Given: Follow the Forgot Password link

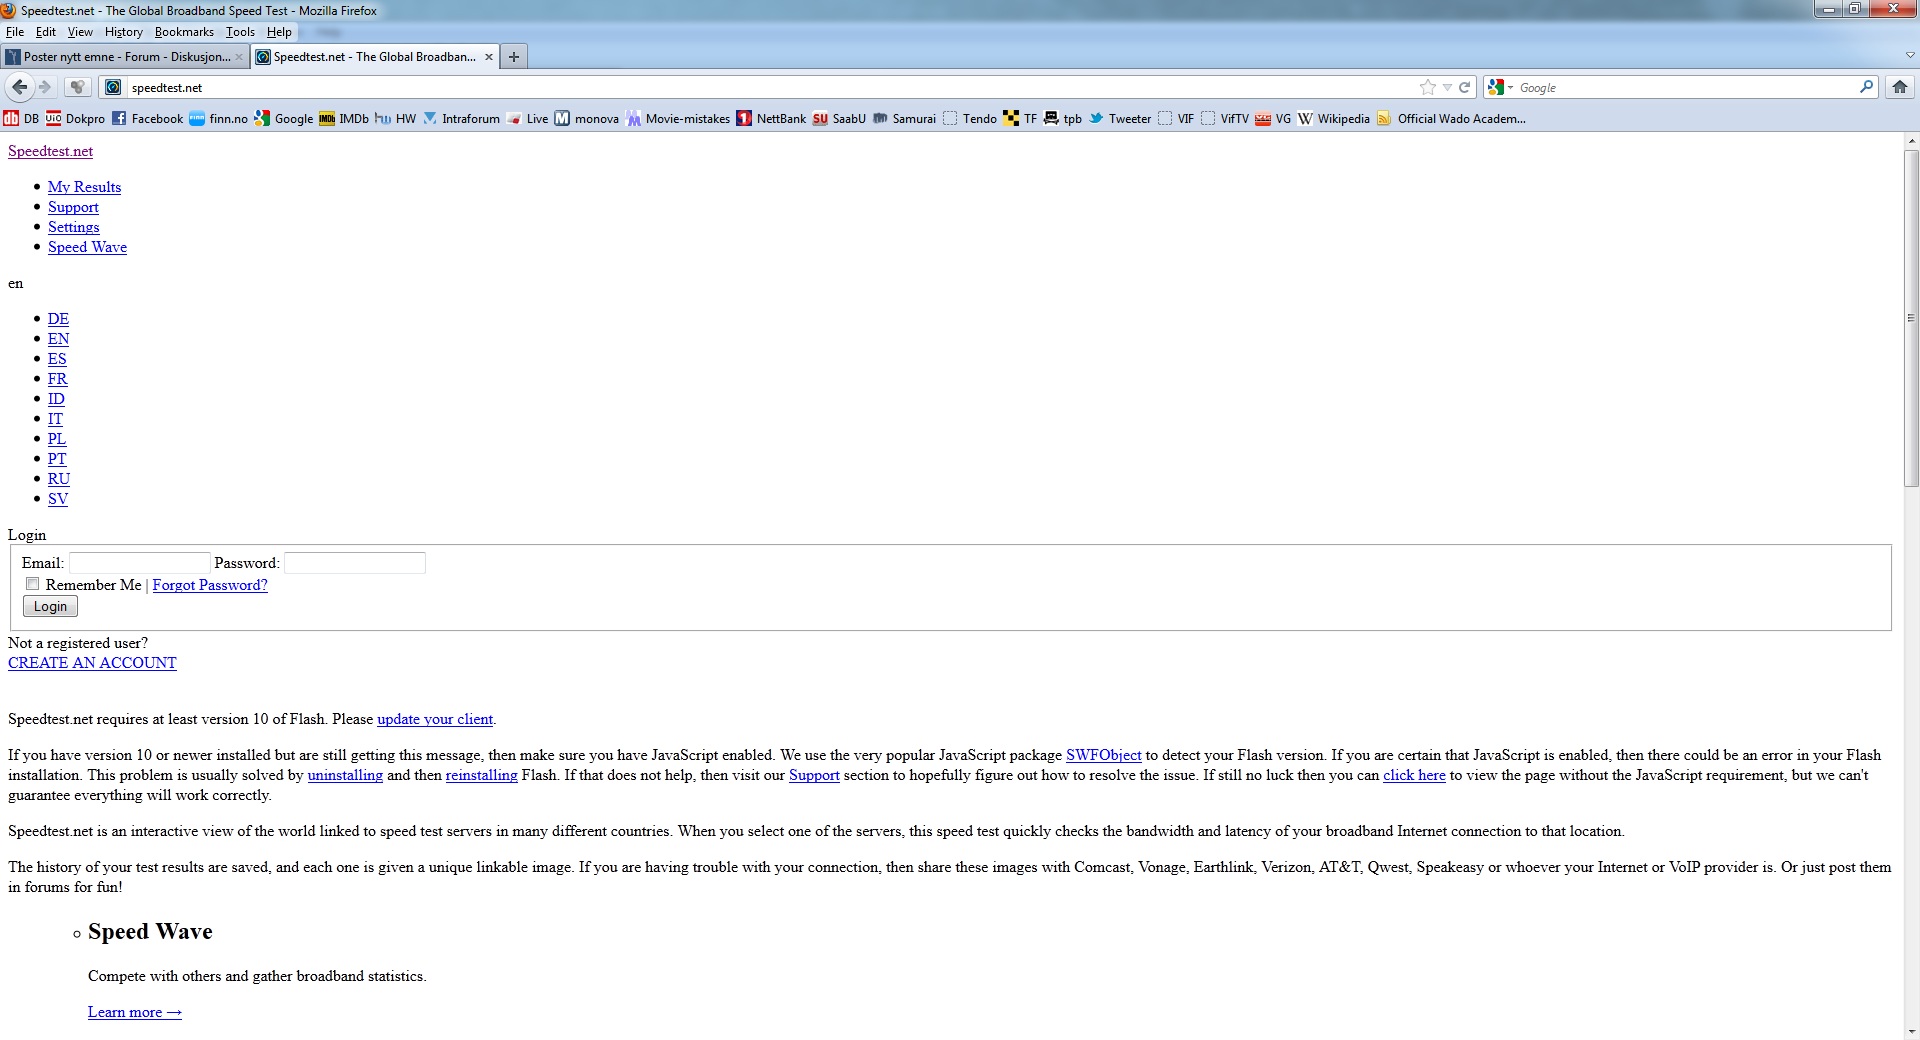Looking at the screenshot, I should pos(210,585).
